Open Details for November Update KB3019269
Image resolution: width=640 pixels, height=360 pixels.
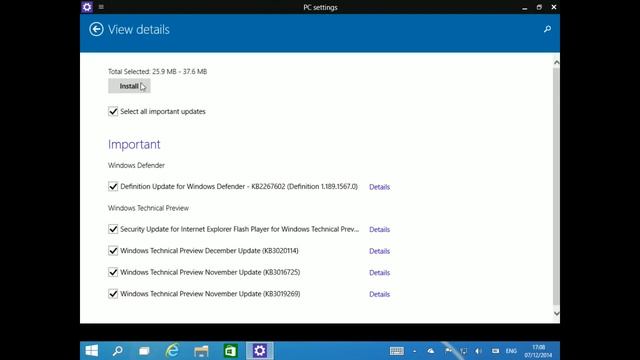380,294
